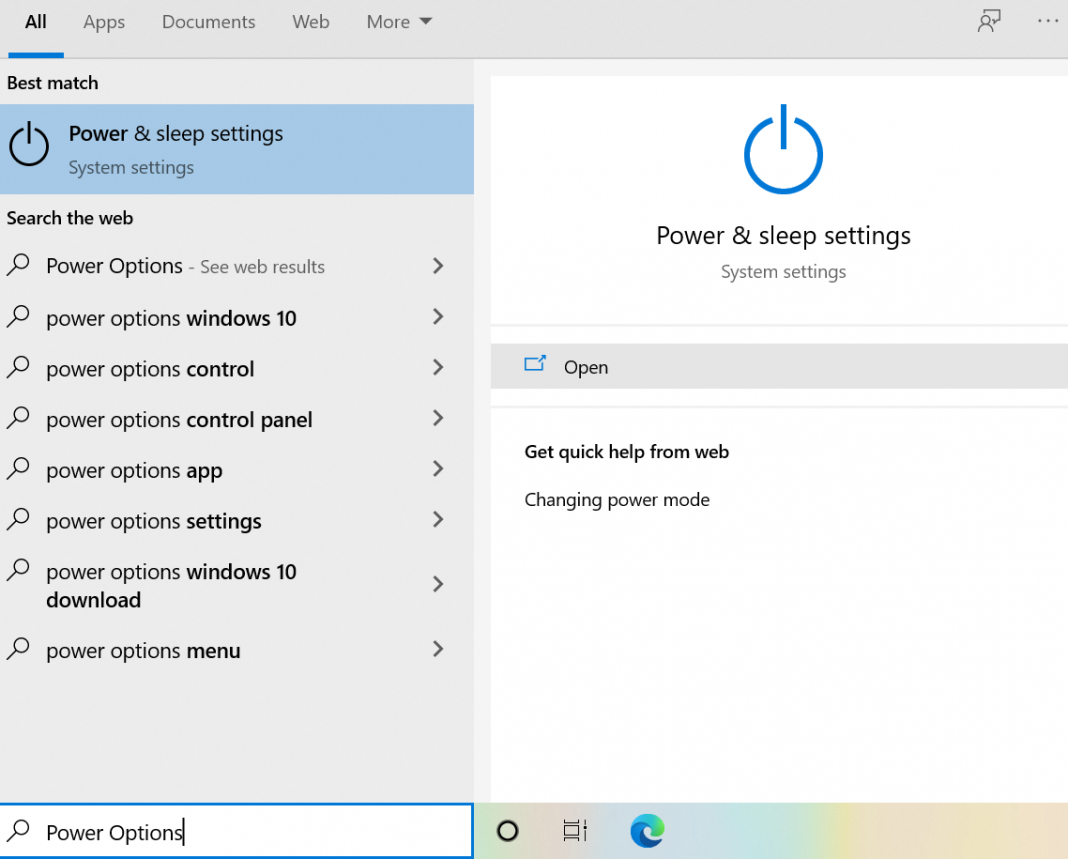Expand the power options menu suggestion
The image size is (1068, 859).
tap(437, 650)
